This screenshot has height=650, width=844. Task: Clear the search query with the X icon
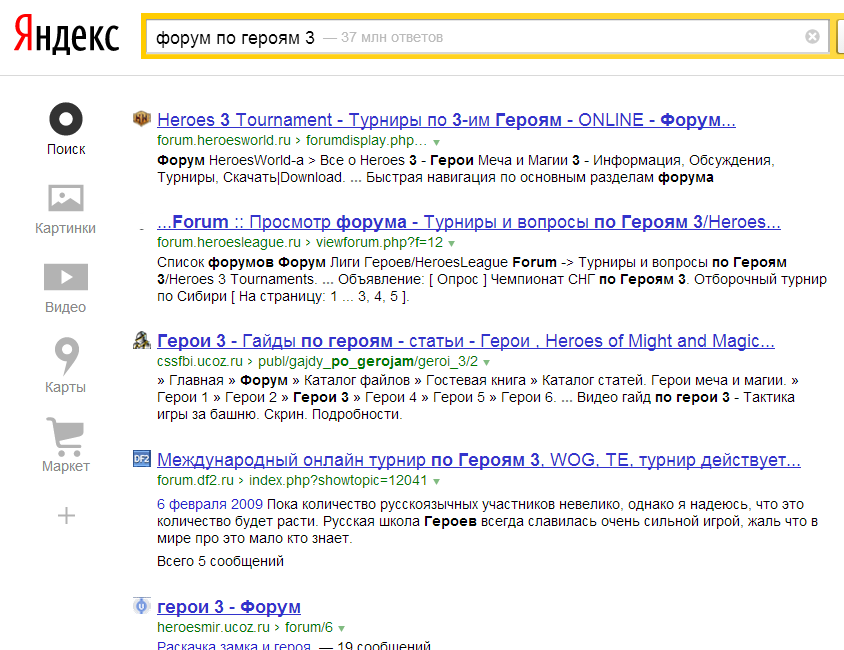click(x=812, y=37)
